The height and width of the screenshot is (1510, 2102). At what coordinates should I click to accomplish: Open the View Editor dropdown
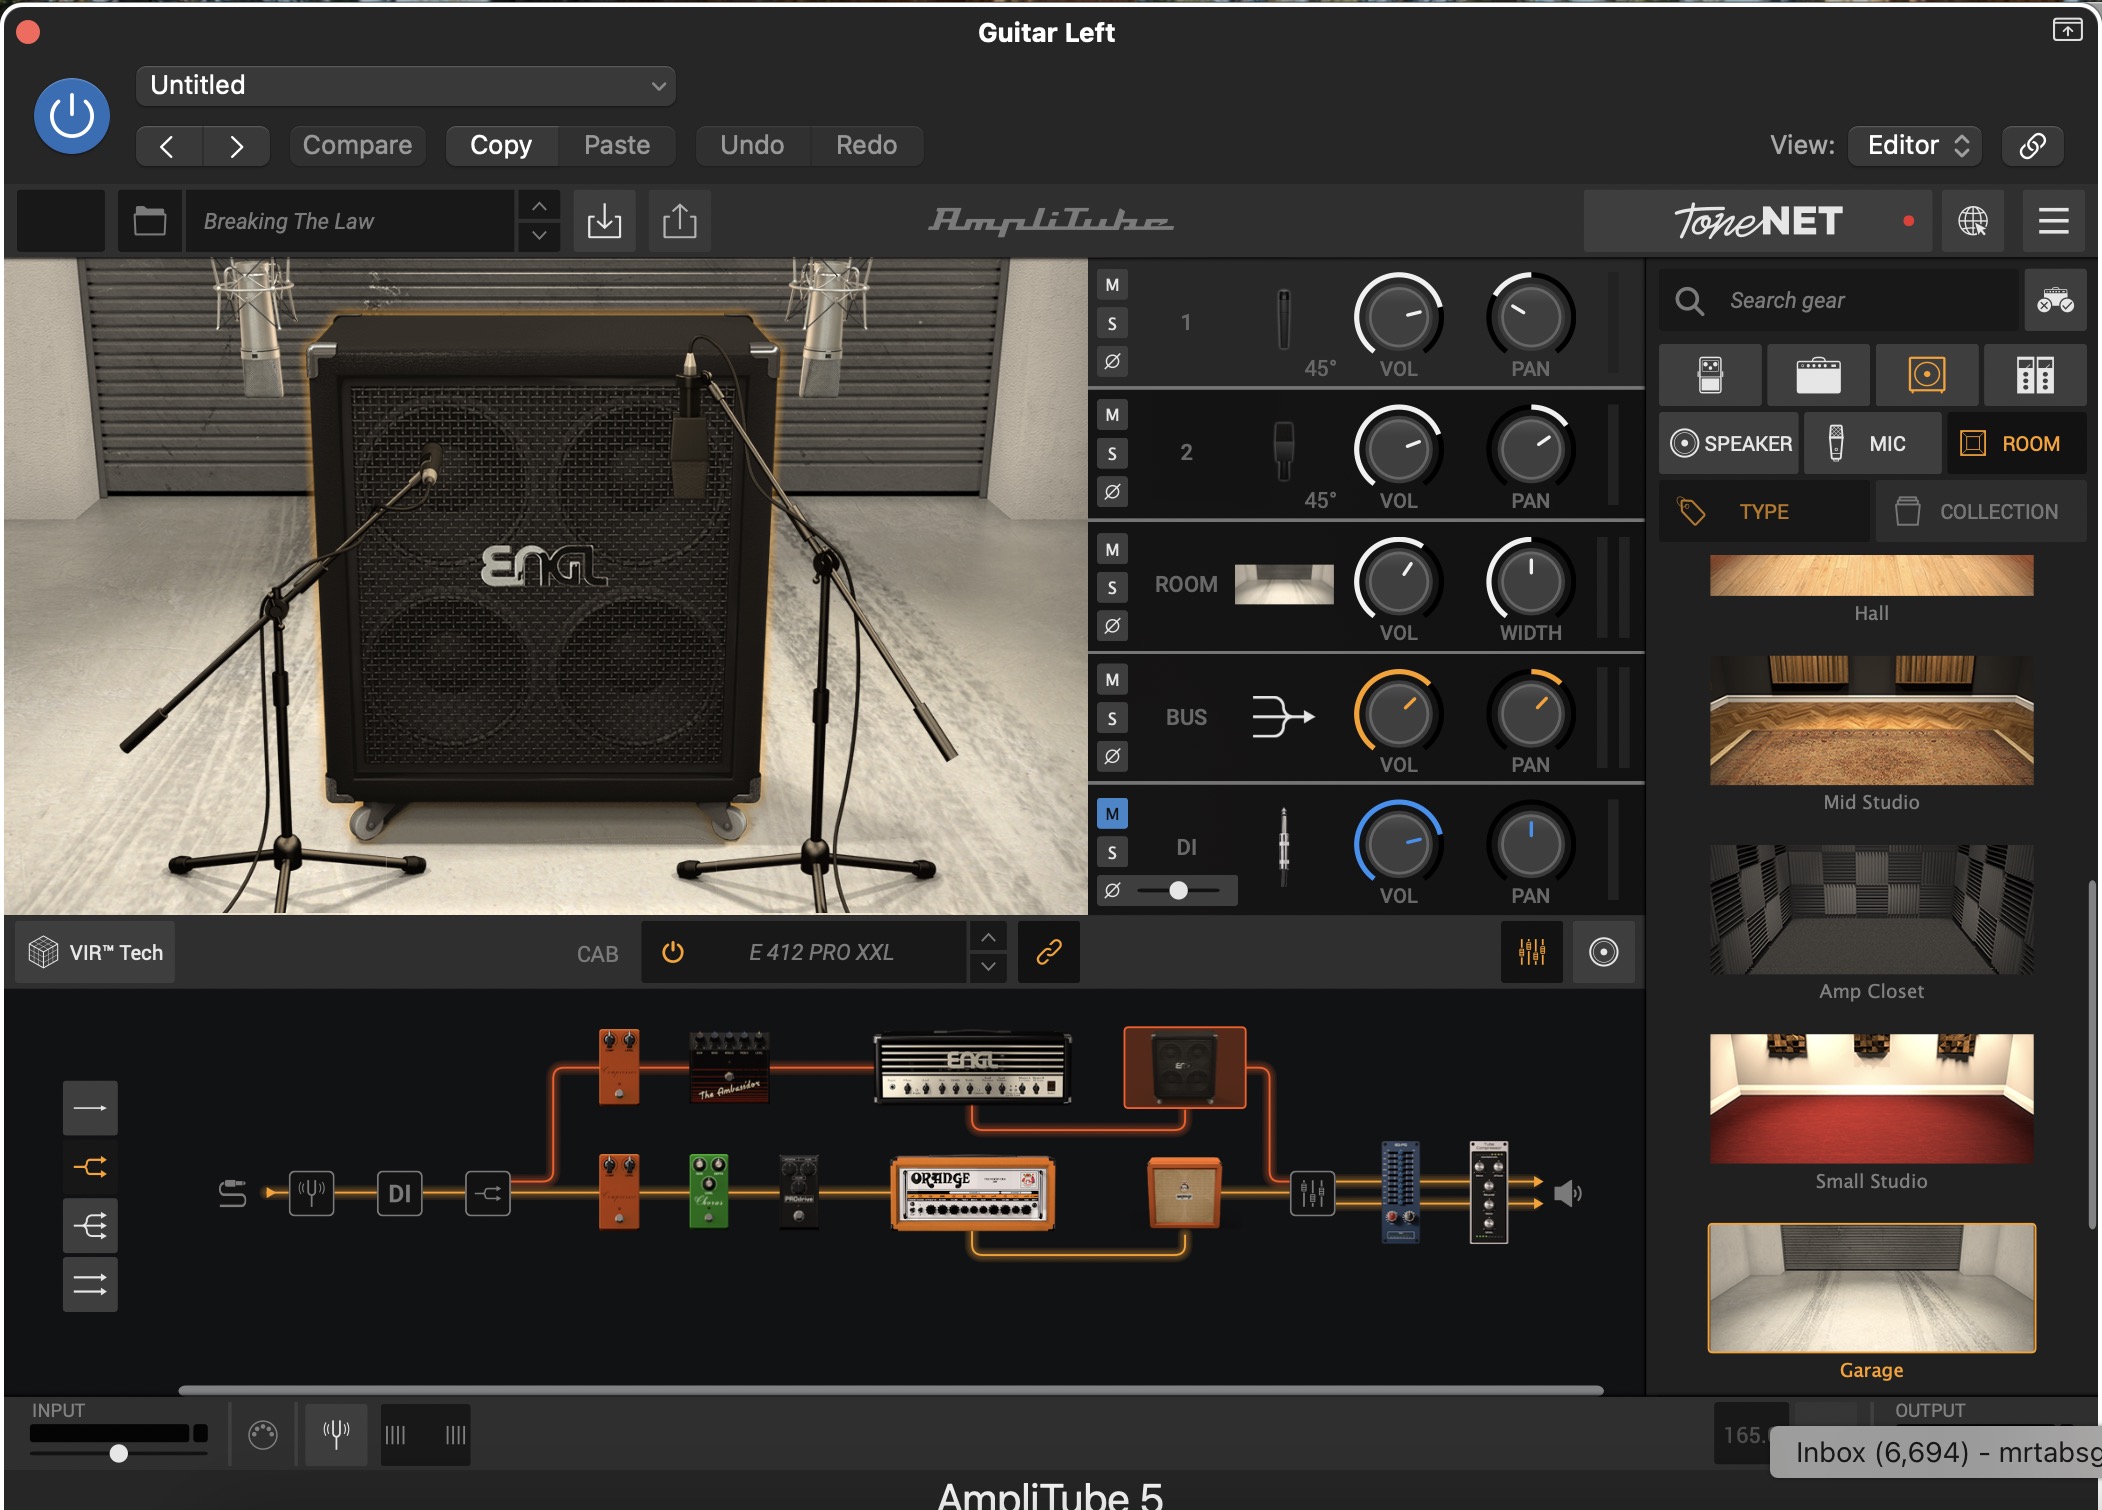pyautogui.click(x=1916, y=146)
